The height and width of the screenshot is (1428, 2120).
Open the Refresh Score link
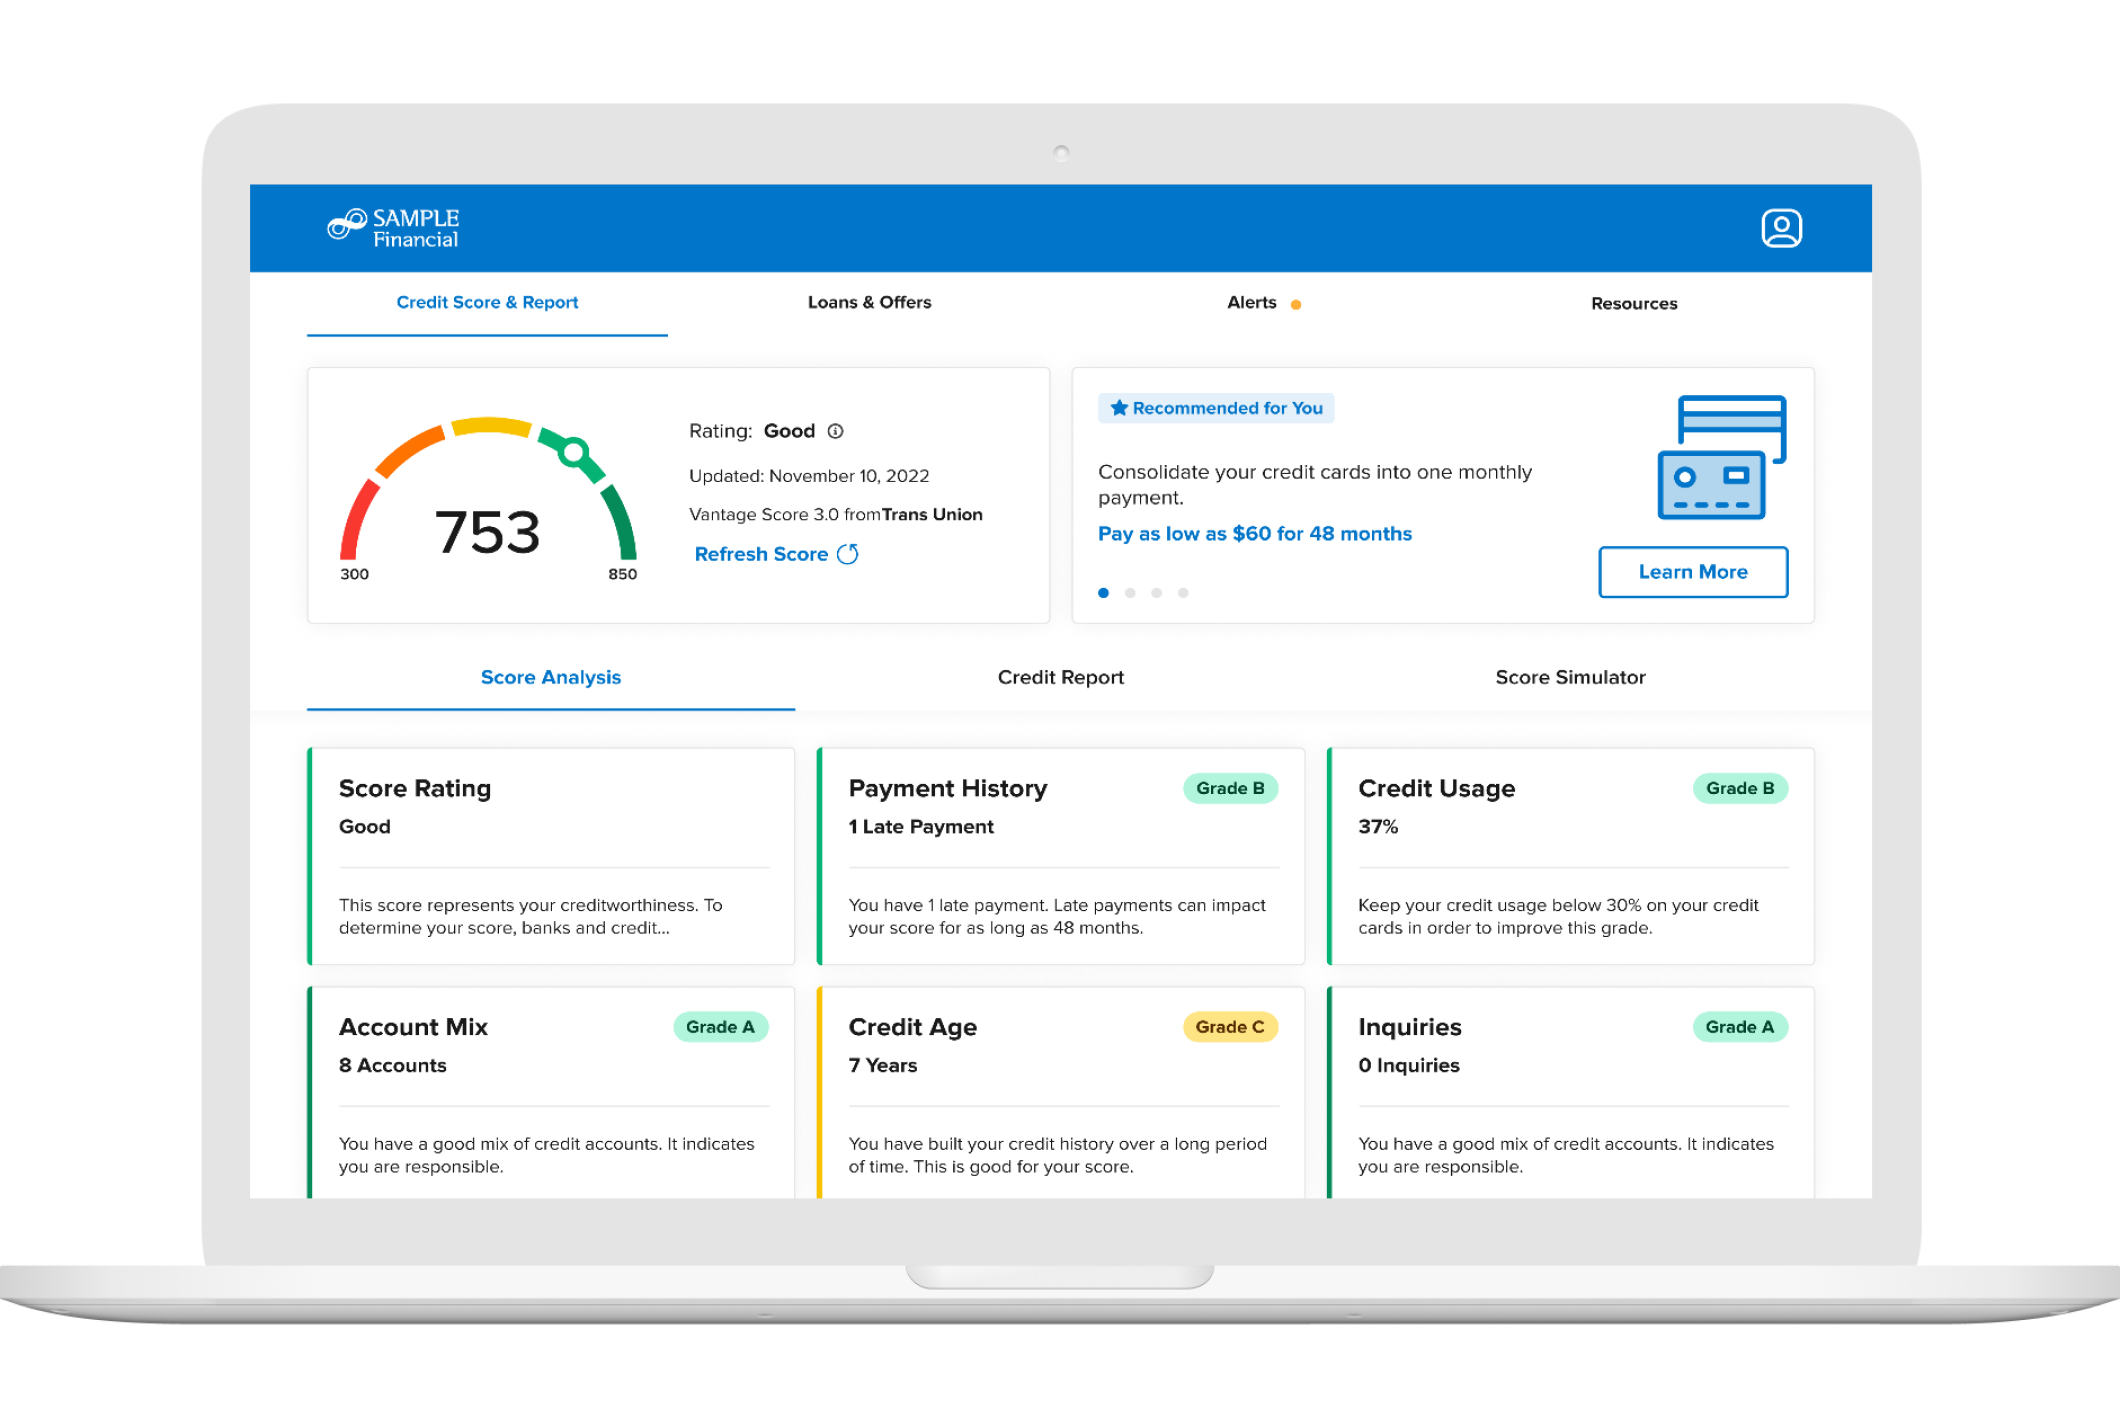pos(762,553)
